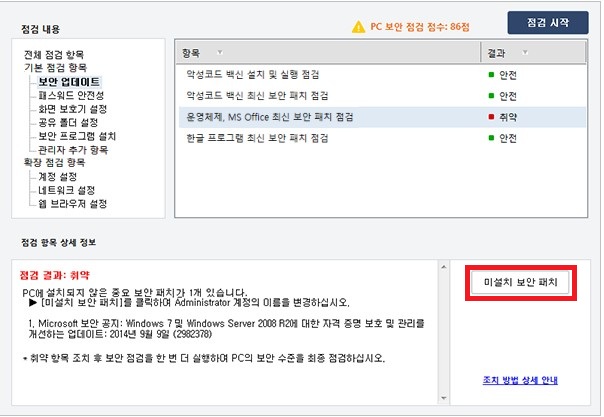Click the detail panel scroll down arrow

click(x=443, y=398)
